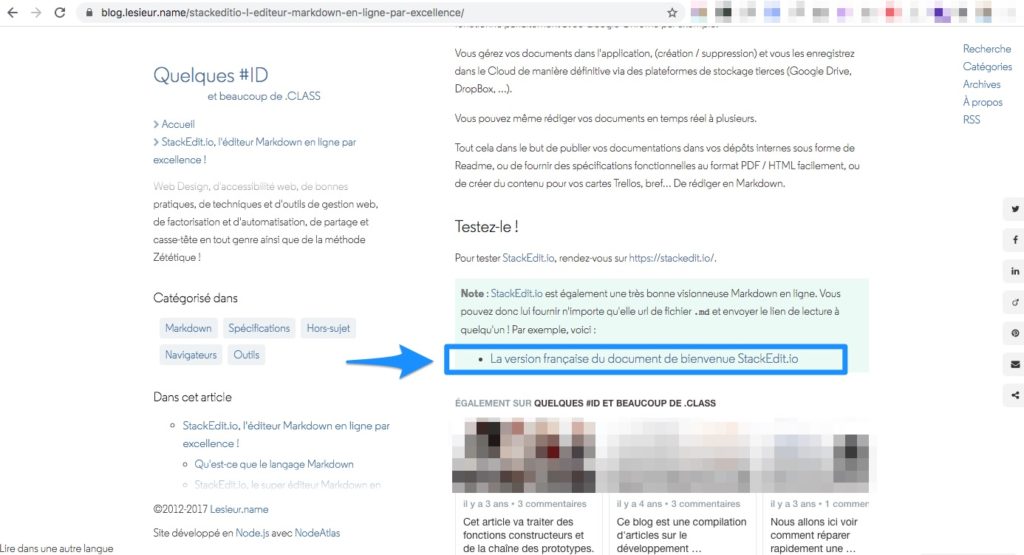This screenshot has width=1024, height=555.
Task: Open the Lesieur.name footer link
Action: click(239, 509)
